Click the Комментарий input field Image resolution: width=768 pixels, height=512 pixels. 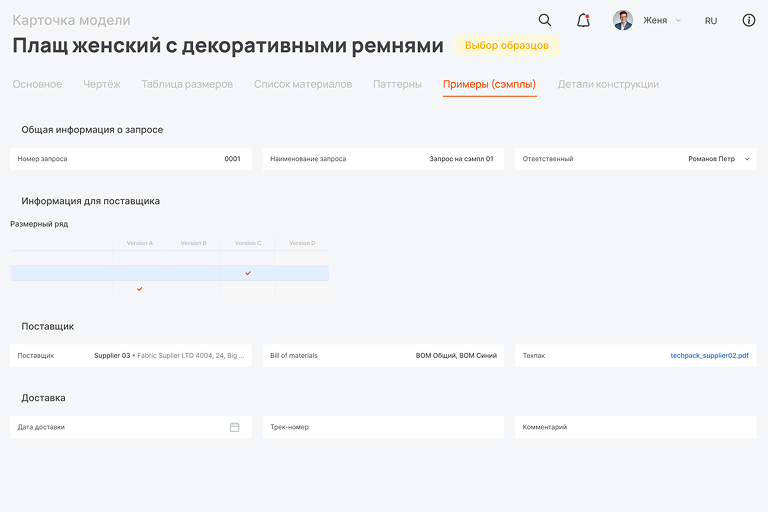[x=636, y=427]
